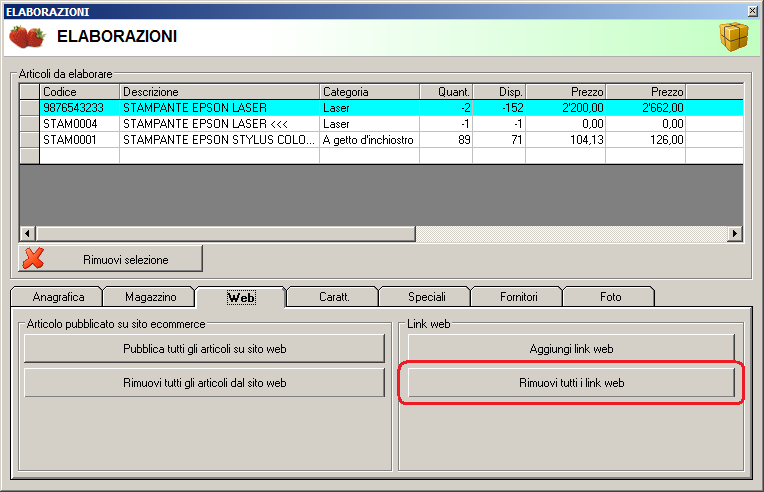The height and width of the screenshot is (492, 764).
Task: Select the STAM0004 code cell
Action: click(x=79, y=124)
